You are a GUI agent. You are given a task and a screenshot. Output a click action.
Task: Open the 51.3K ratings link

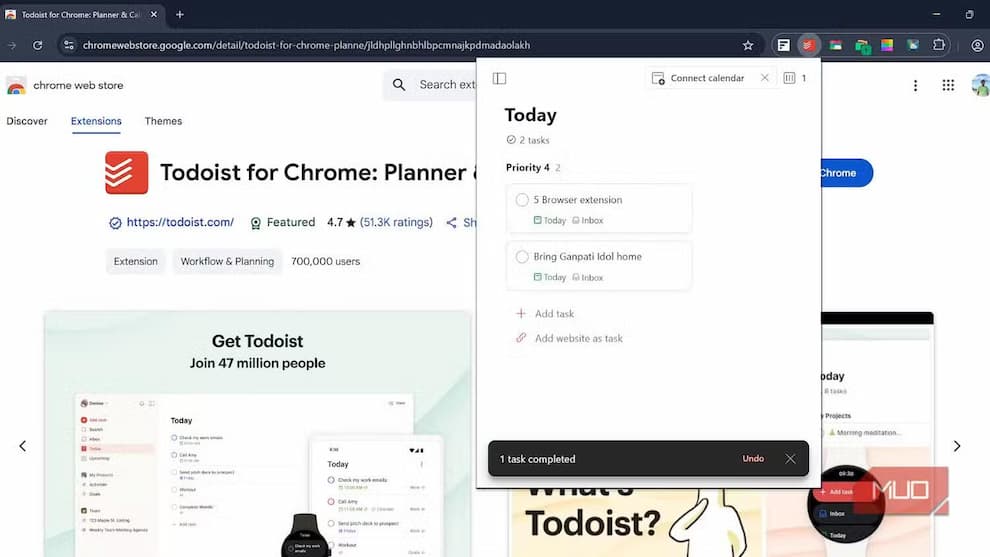pyautogui.click(x=396, y=222)
